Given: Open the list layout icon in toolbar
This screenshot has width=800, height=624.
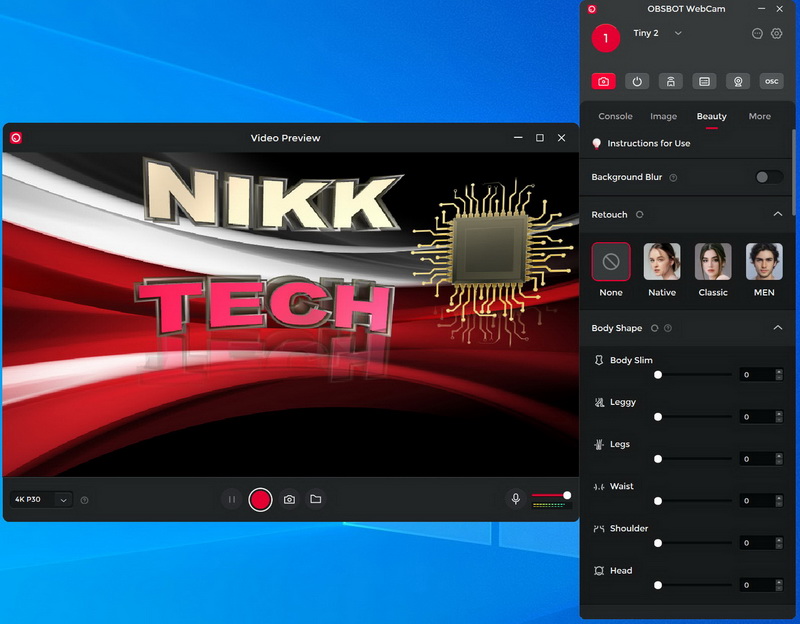Looking at the screenshot, I should point(704,82).
